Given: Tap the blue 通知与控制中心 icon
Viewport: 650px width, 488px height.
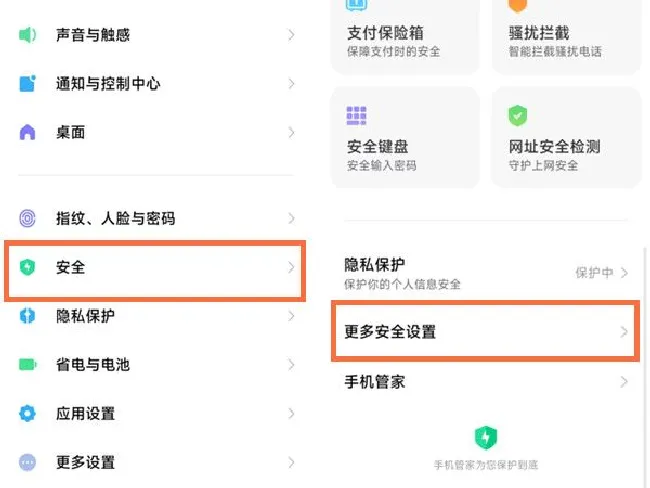Looking at the screenshot, I should [27, 83].
